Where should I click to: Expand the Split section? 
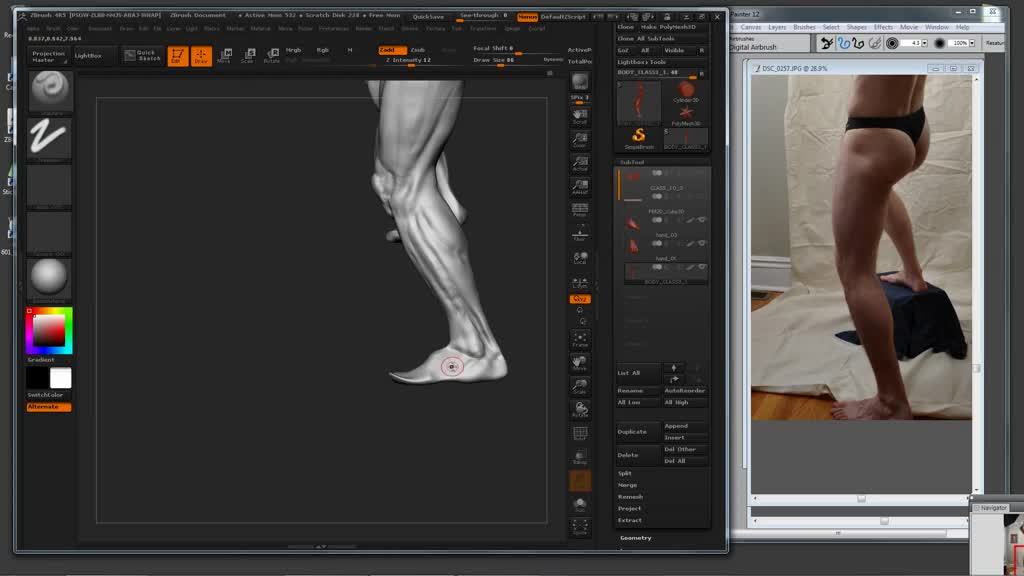tap(625, 473)
